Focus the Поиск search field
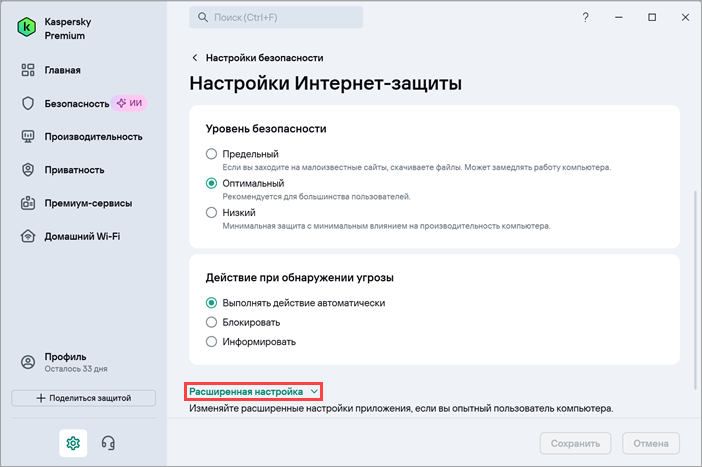This screenshot has height=467, width=702. coord(276,17)
